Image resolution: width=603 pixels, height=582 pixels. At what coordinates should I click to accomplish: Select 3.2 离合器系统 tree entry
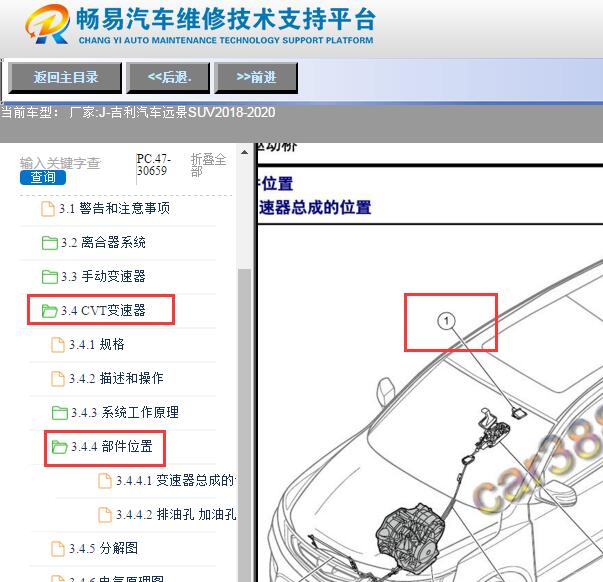(x=103, y=243)
